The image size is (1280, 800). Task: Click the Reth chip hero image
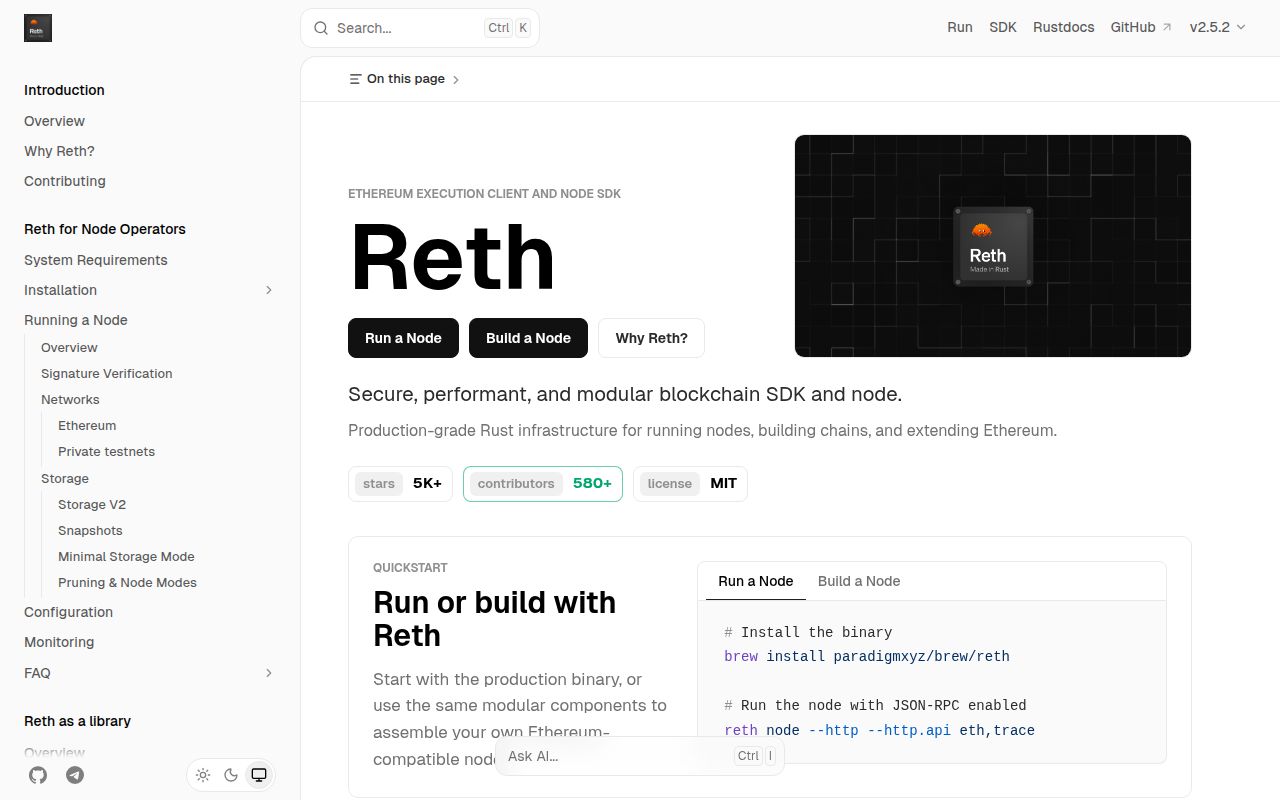[993, 246]
